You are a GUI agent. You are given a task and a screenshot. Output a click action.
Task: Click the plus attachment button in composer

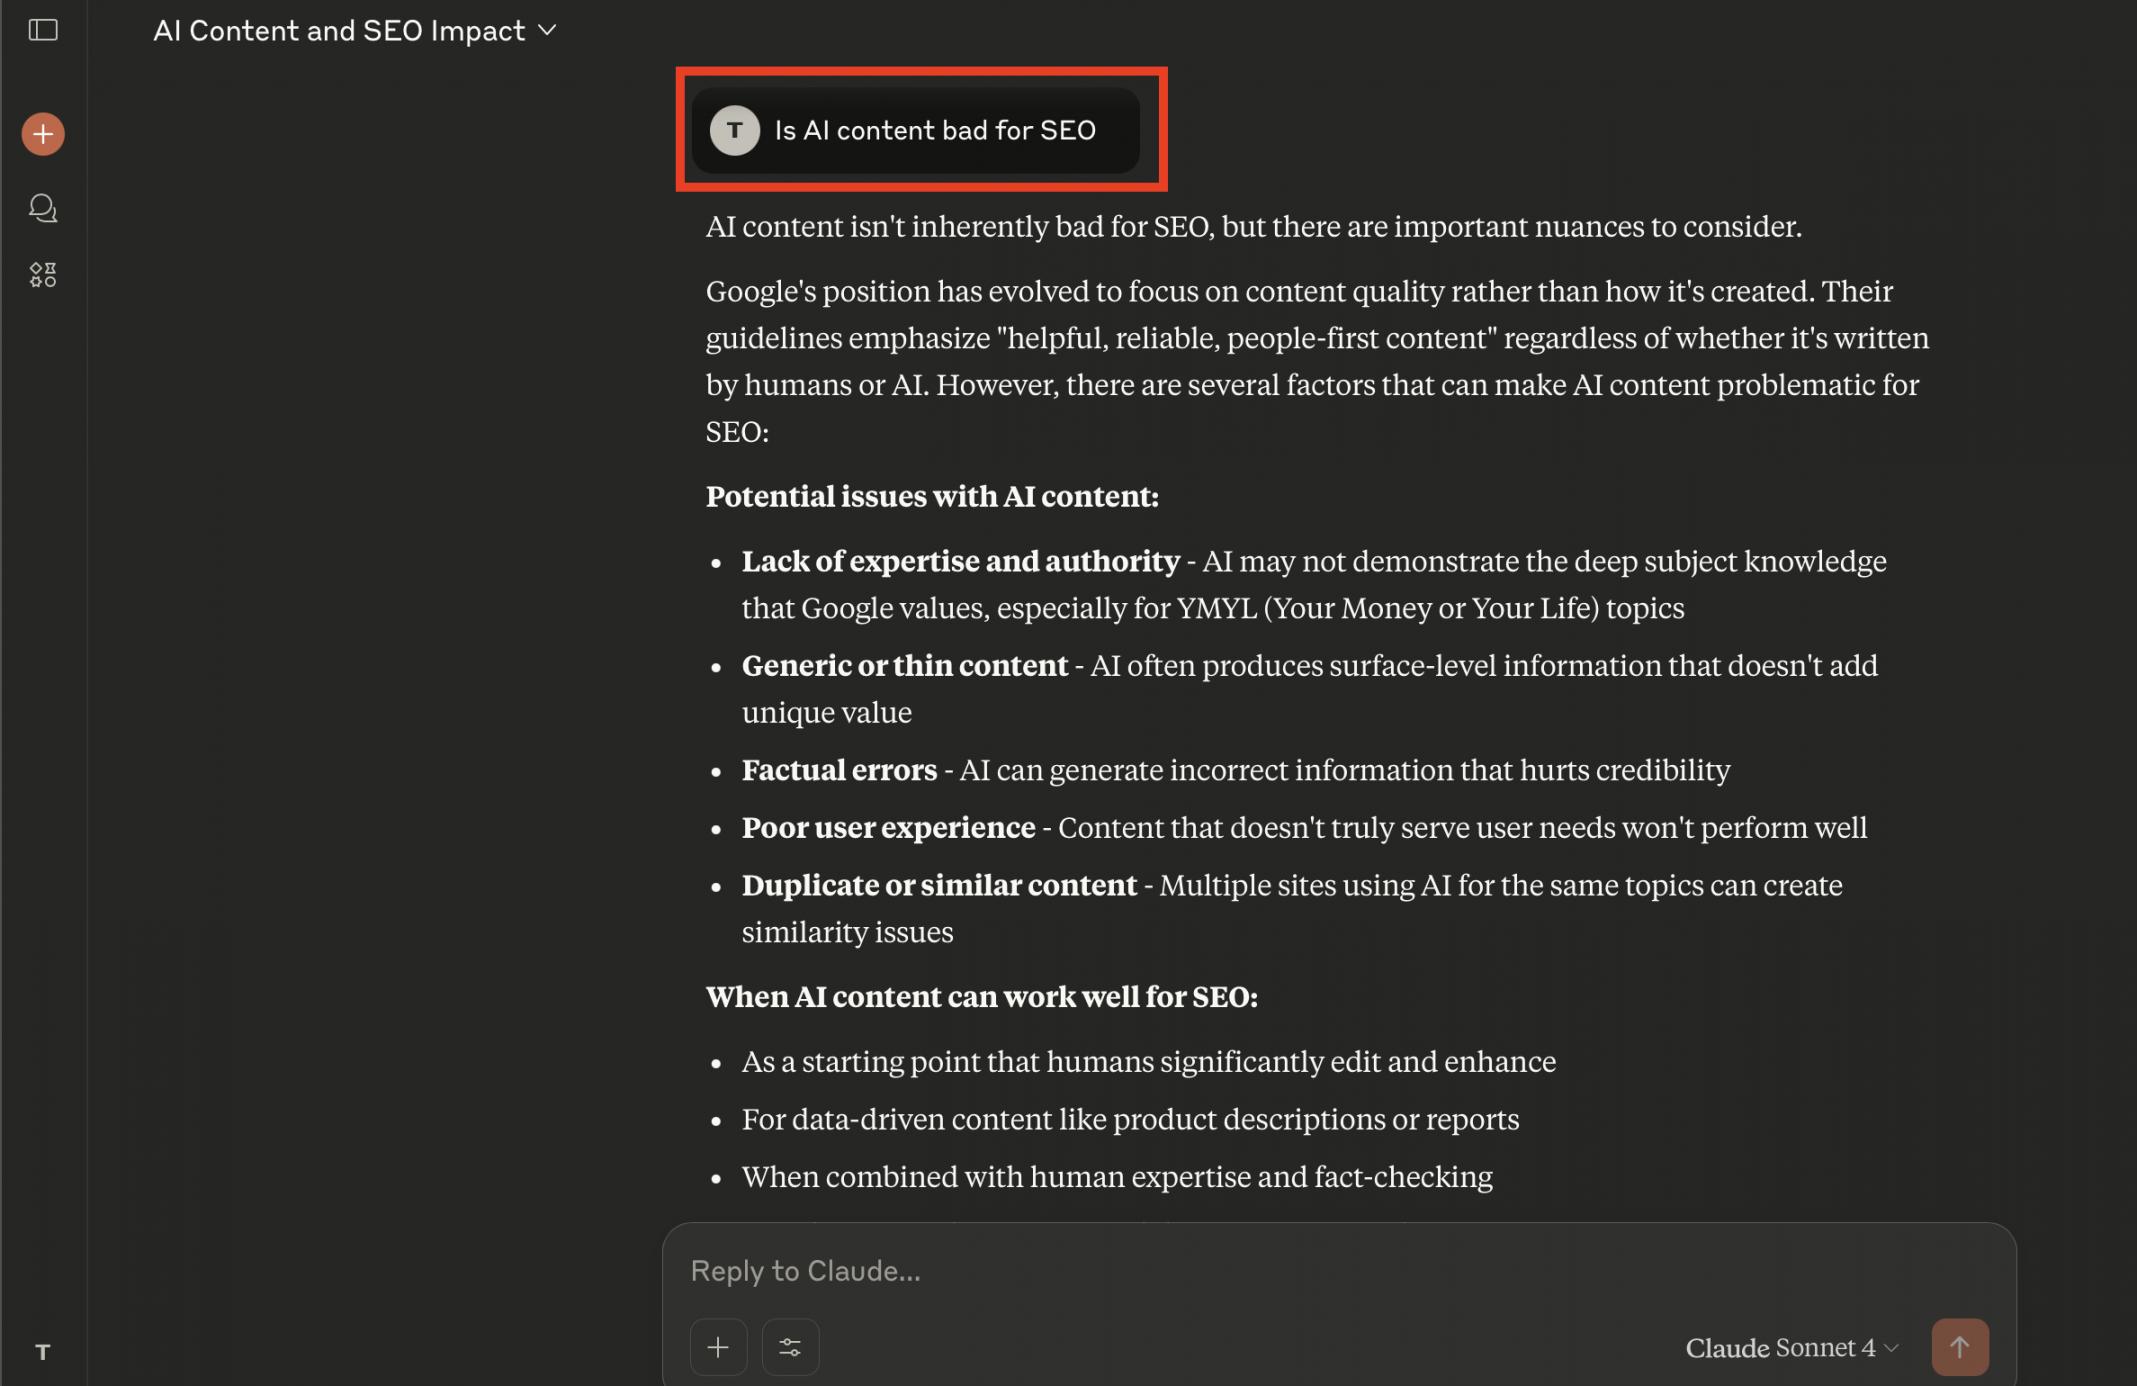click(x=718, y=1347)
